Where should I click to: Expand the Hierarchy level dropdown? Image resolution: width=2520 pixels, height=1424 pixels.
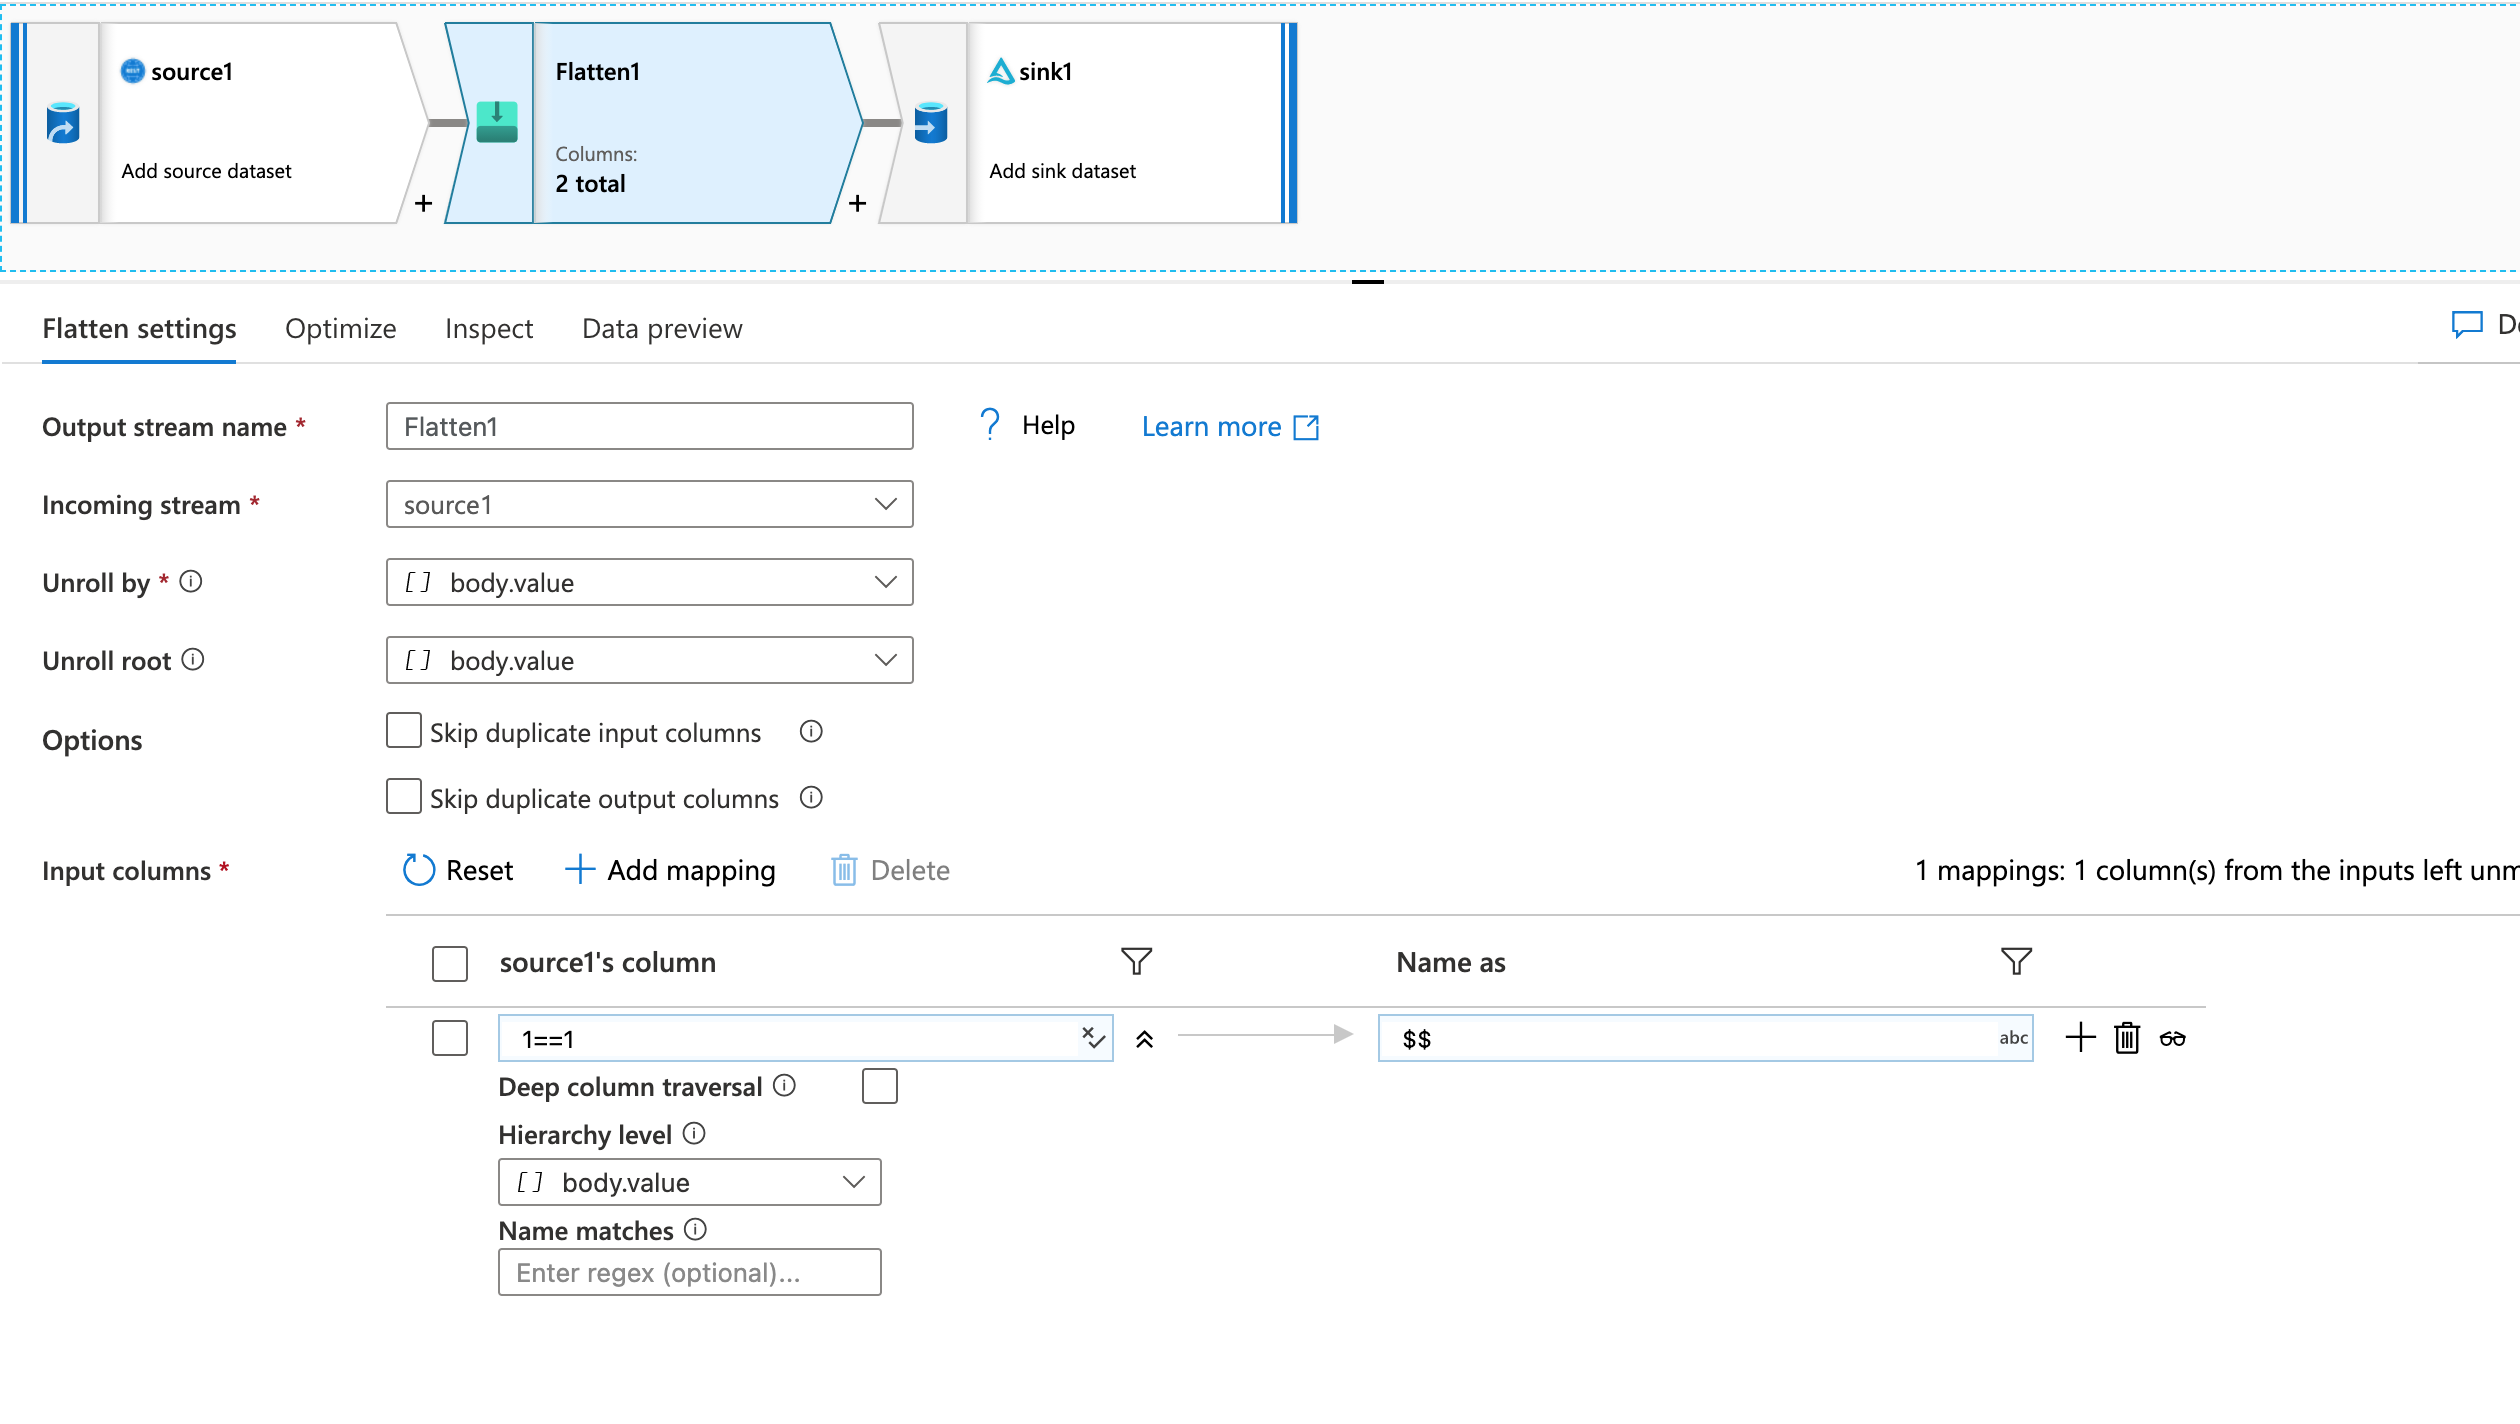coord(689,1182)
